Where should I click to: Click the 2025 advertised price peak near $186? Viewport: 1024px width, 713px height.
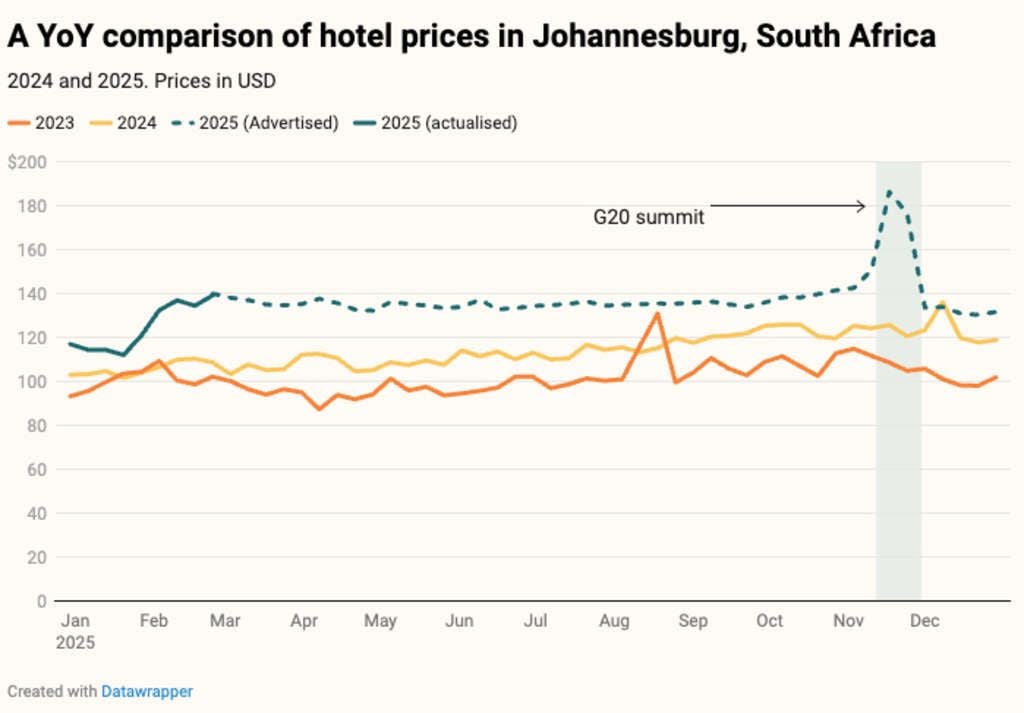889,191
